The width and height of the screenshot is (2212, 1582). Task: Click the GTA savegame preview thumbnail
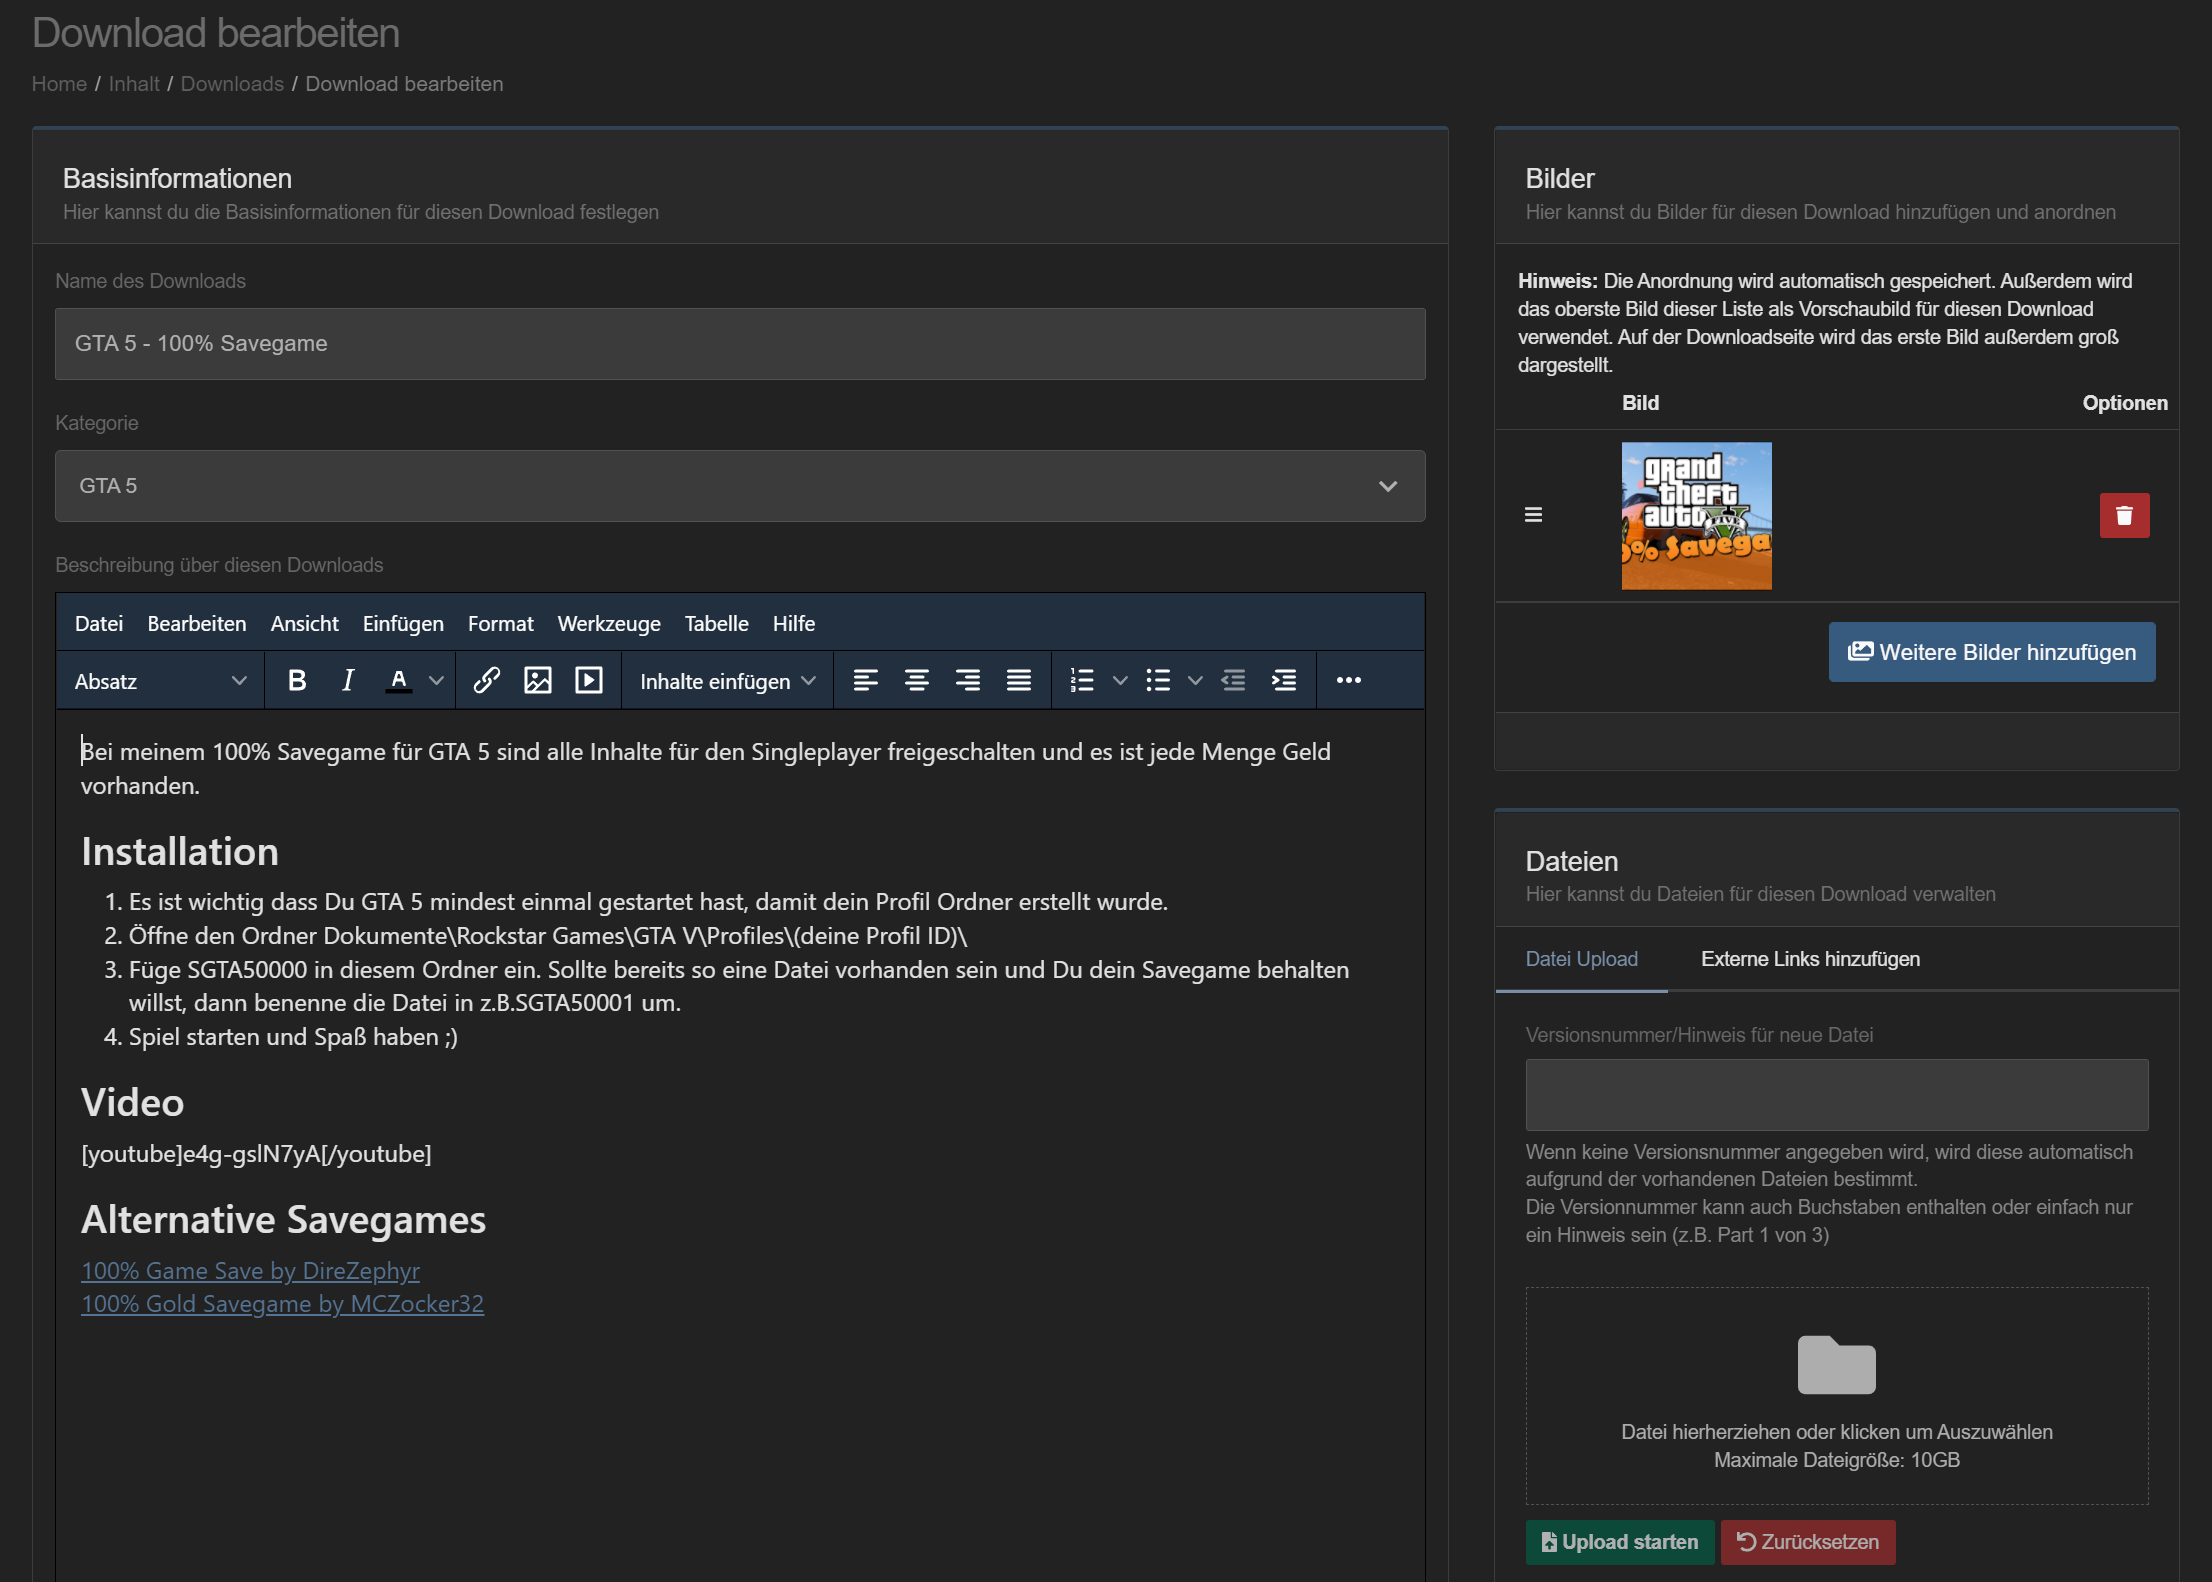pyautogui.click(x=1696, y=516)
